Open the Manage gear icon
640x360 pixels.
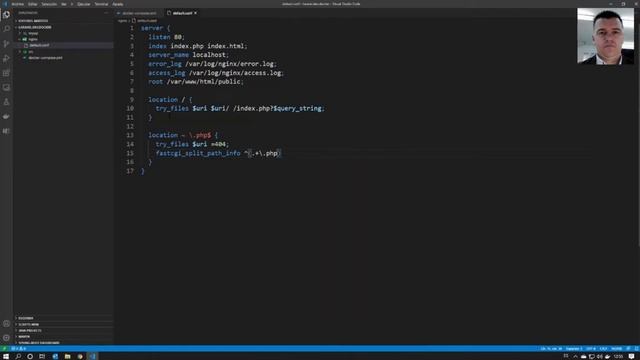(x=6, y=338)
